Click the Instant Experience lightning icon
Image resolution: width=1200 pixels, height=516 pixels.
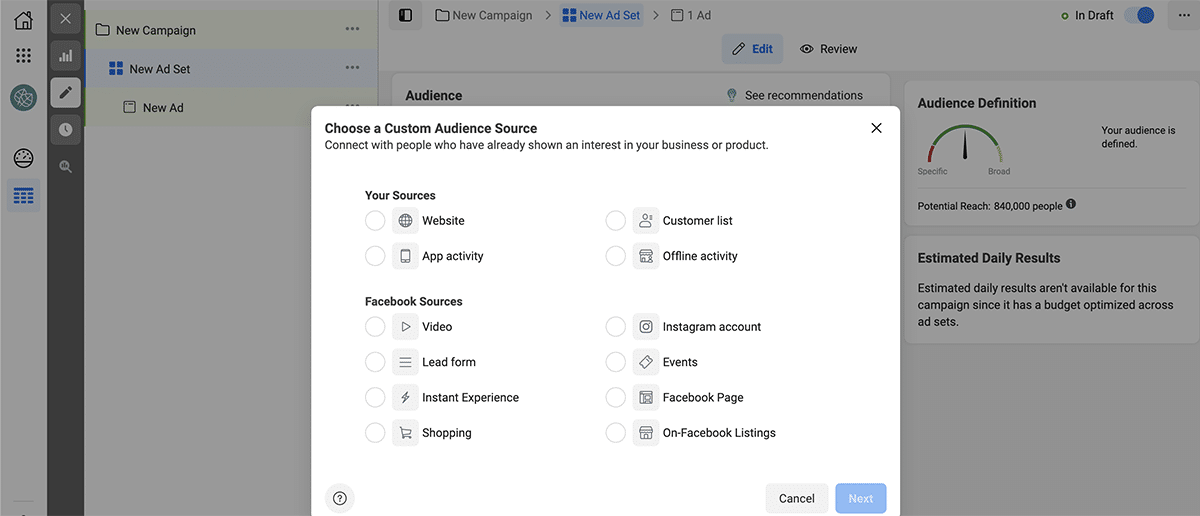tap(405, 397)
